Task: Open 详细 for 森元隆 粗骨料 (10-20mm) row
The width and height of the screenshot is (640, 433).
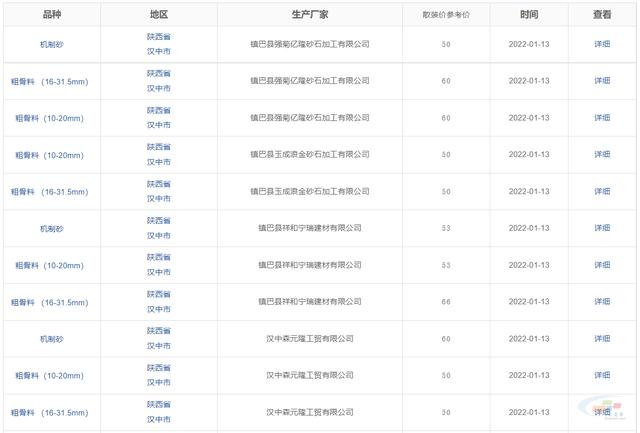Action: [602, 375]
